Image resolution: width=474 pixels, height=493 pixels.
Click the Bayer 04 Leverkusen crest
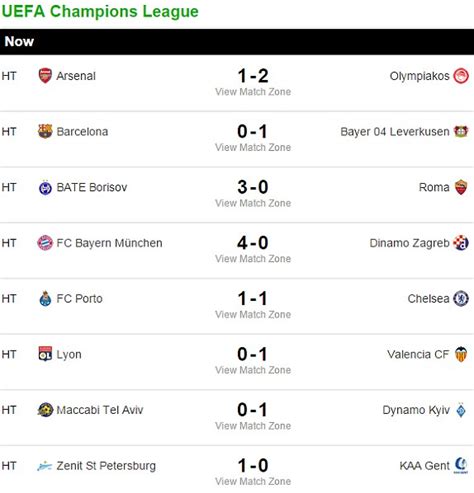pos(461,131)
